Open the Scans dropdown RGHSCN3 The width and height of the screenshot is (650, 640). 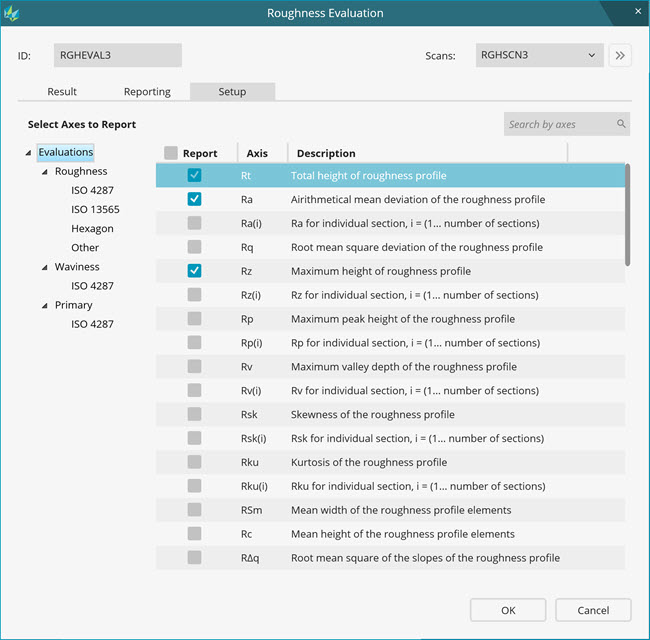[x=539, y=55]
